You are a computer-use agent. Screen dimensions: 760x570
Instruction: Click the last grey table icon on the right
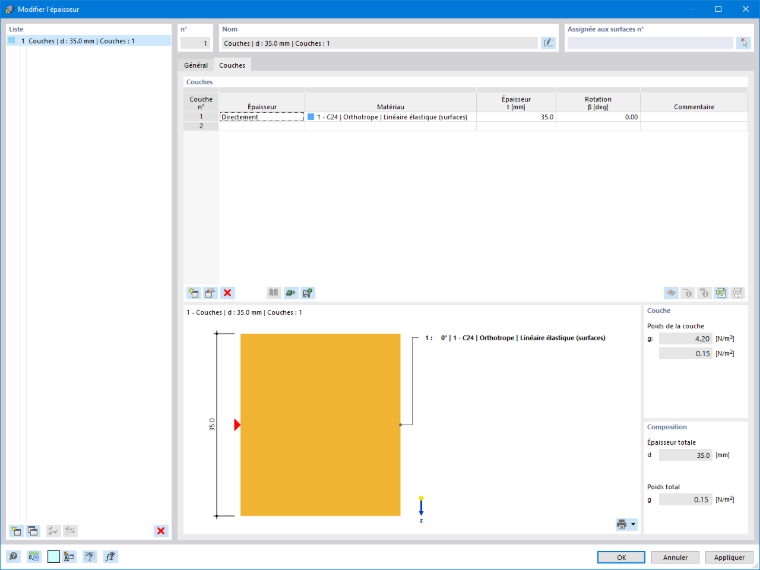pos(737,293)
